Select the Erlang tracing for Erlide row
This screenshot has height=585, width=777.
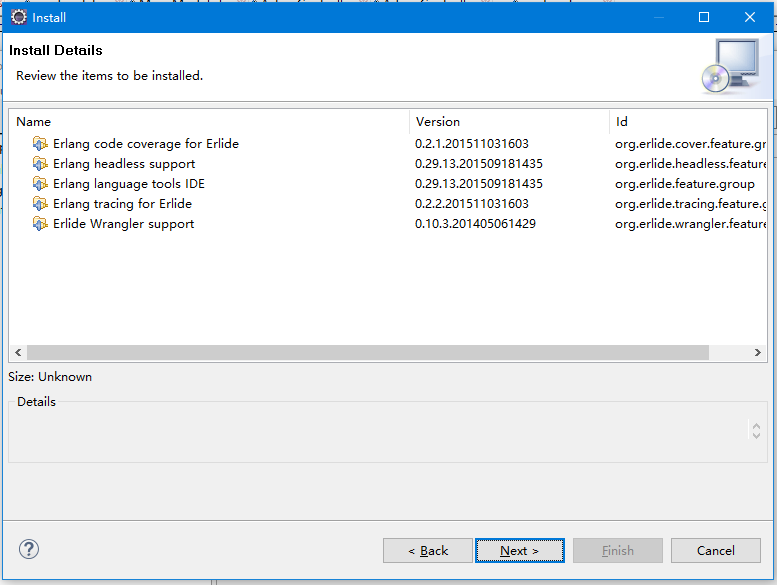click(388, 204)
